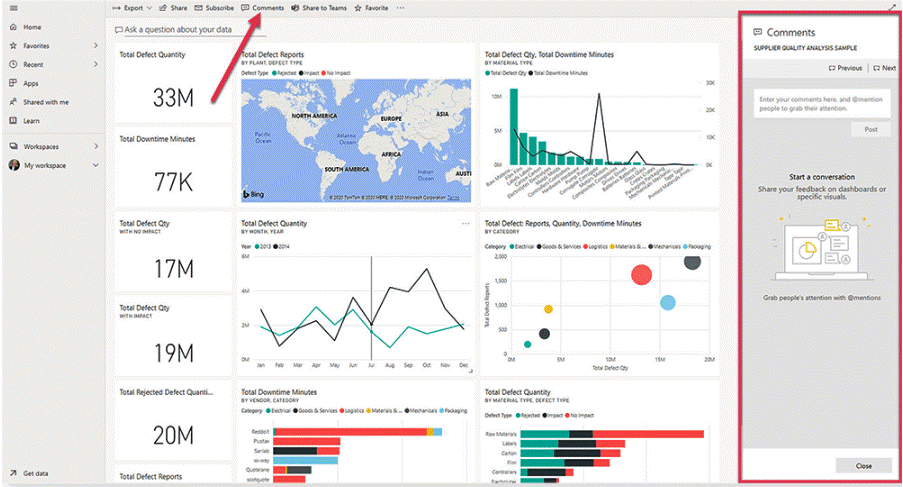Open Workspaces in the sidebar
Screen dimensions: 903x487
tap(35, 146)
